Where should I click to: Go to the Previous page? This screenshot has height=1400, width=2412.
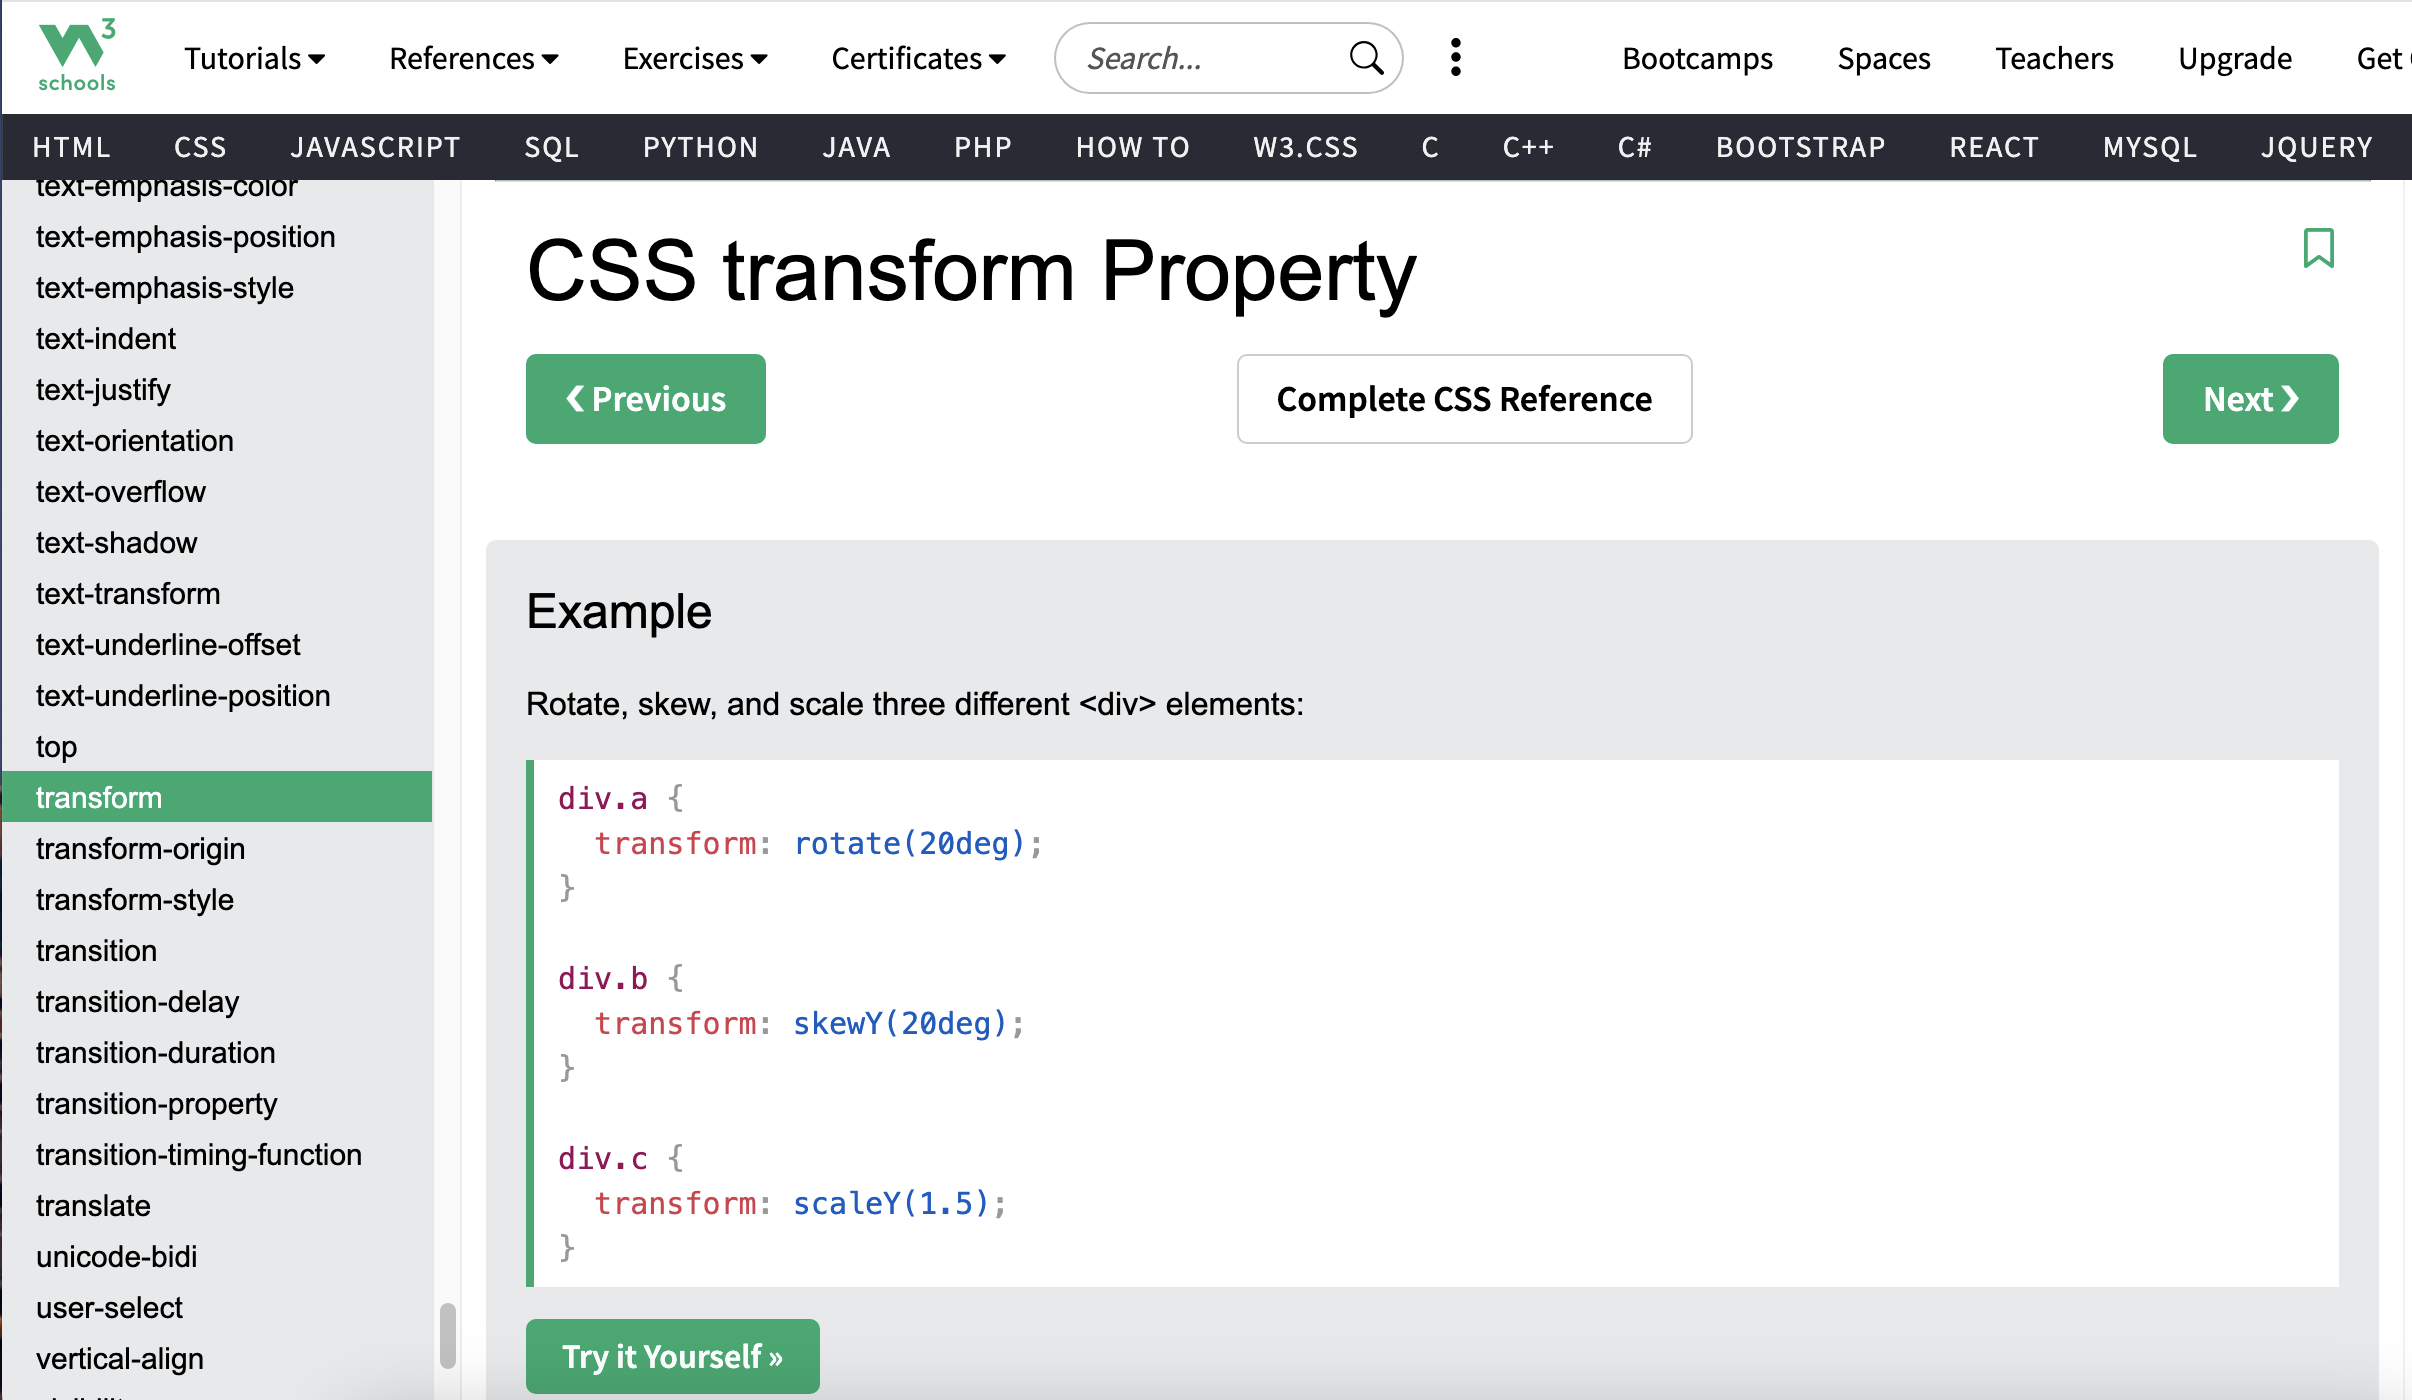646,399
